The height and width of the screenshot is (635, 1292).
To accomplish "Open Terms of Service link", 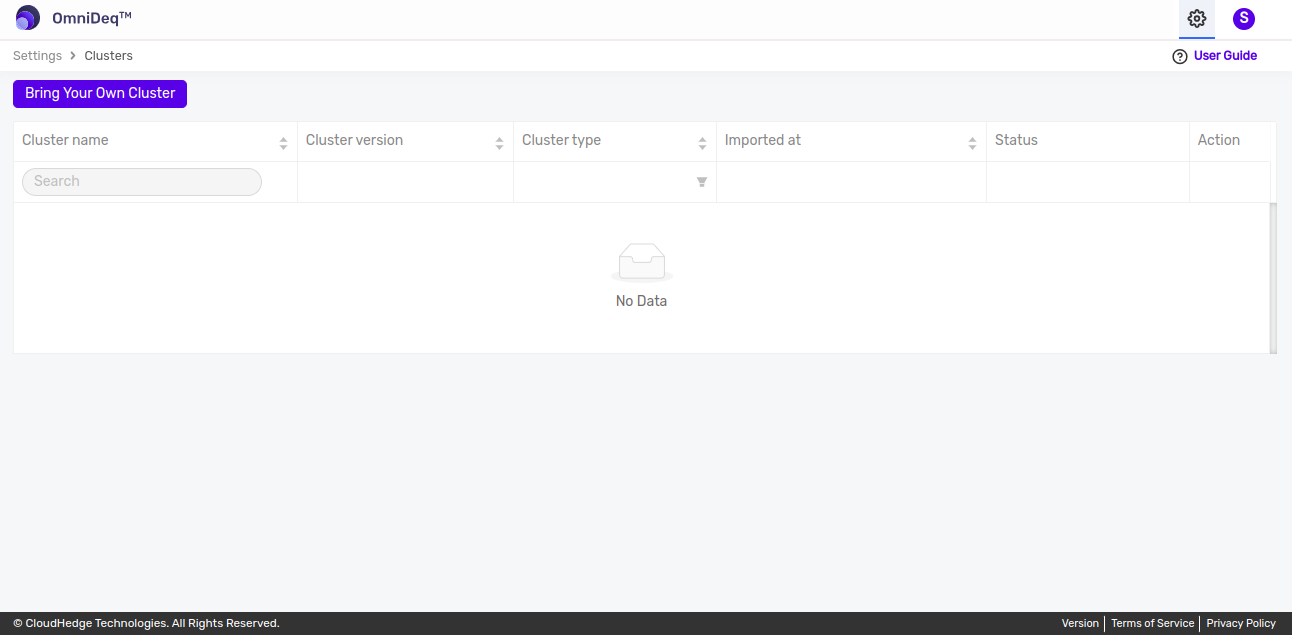I will click(x=1152, y=623).
